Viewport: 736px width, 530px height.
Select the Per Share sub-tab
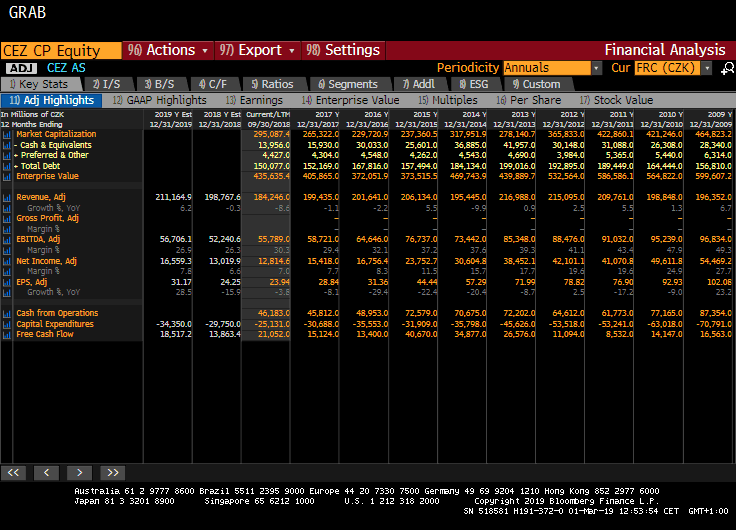point(529,100)
